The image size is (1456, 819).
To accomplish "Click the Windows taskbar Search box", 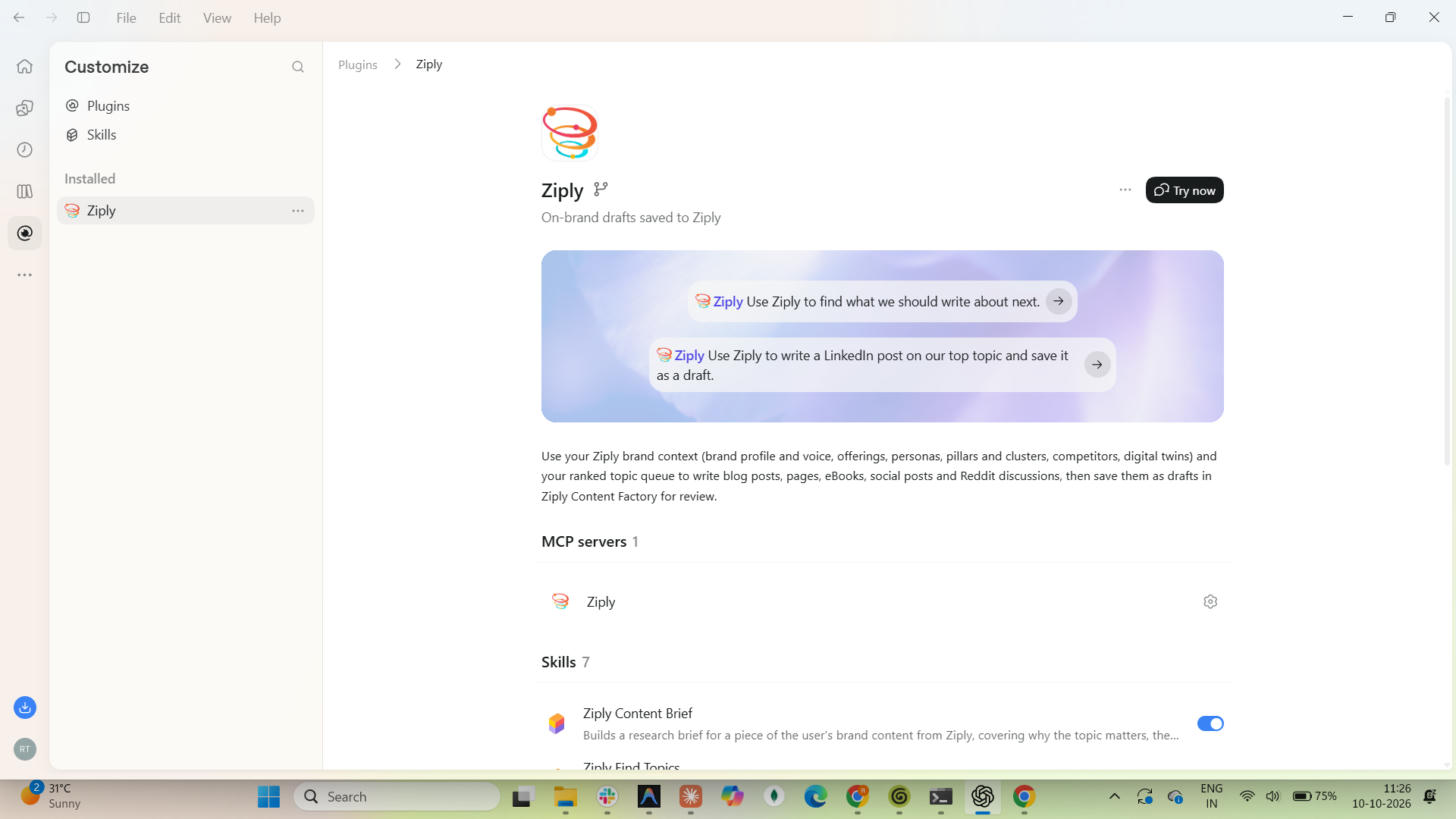I will tap(397, 797).
